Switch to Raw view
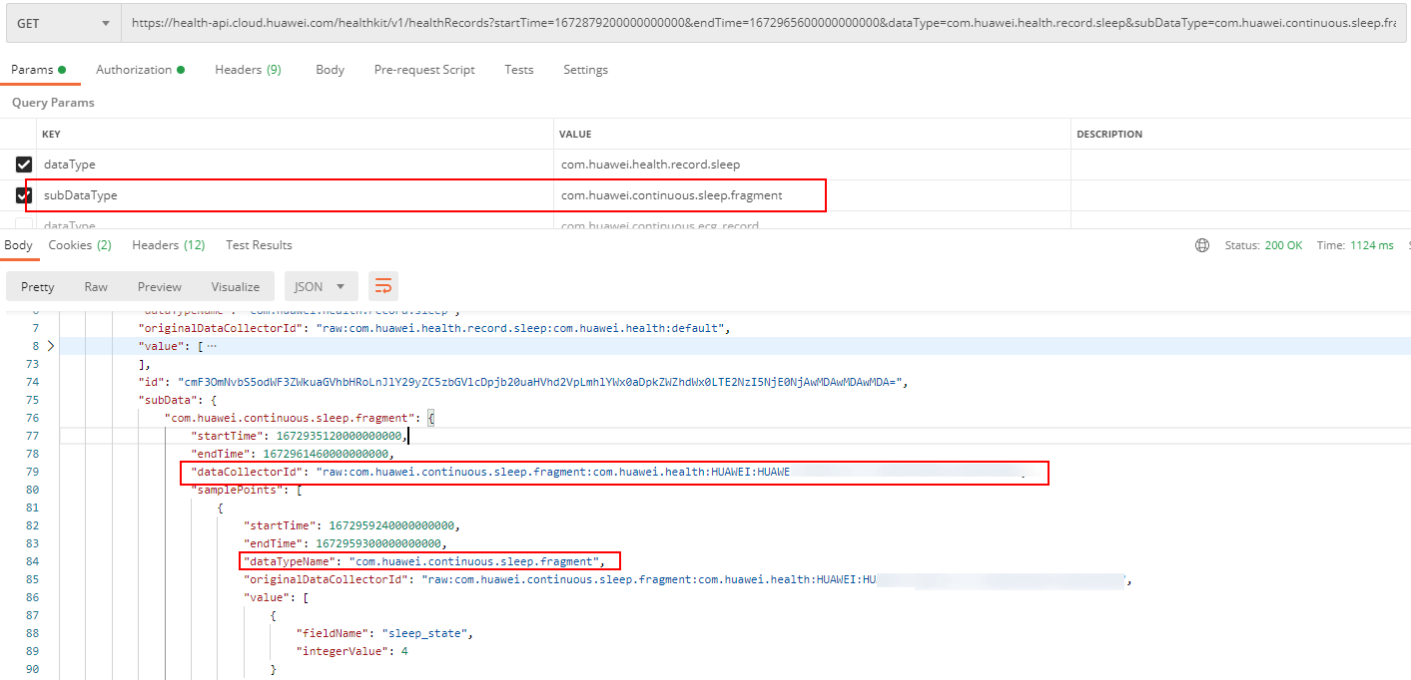 click(96, 287)
